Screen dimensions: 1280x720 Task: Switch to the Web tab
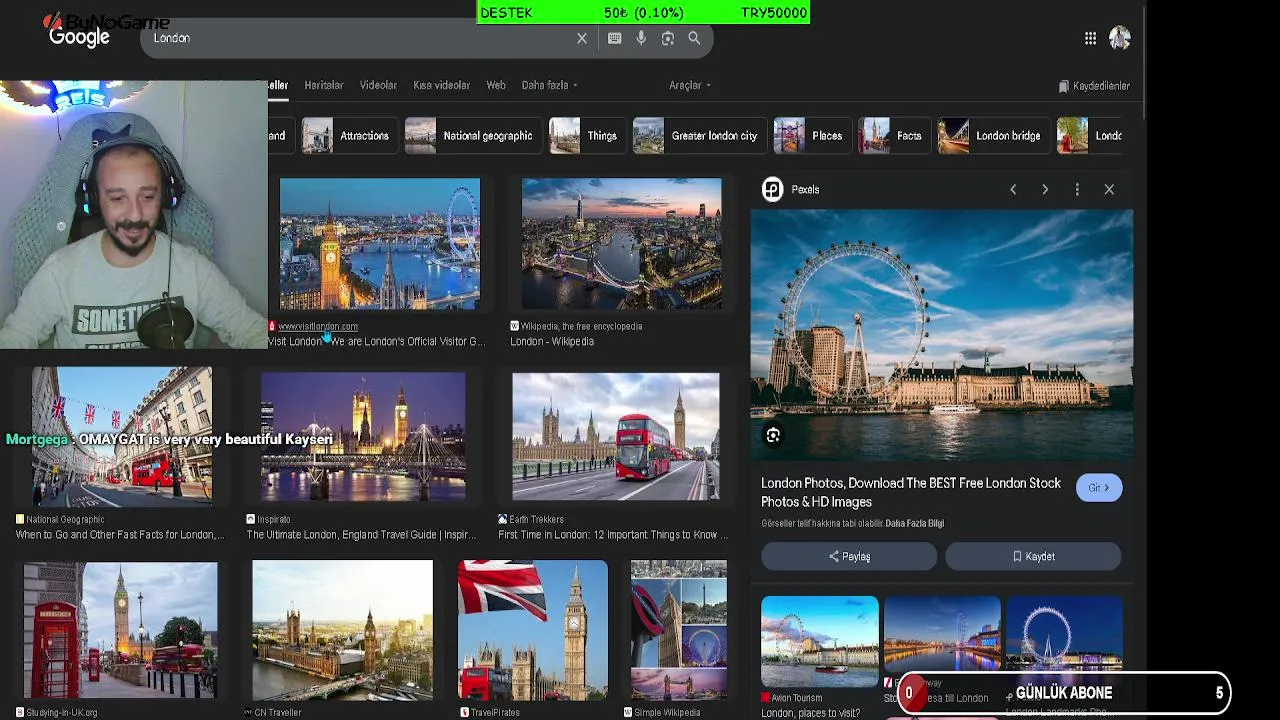[496, 86]
